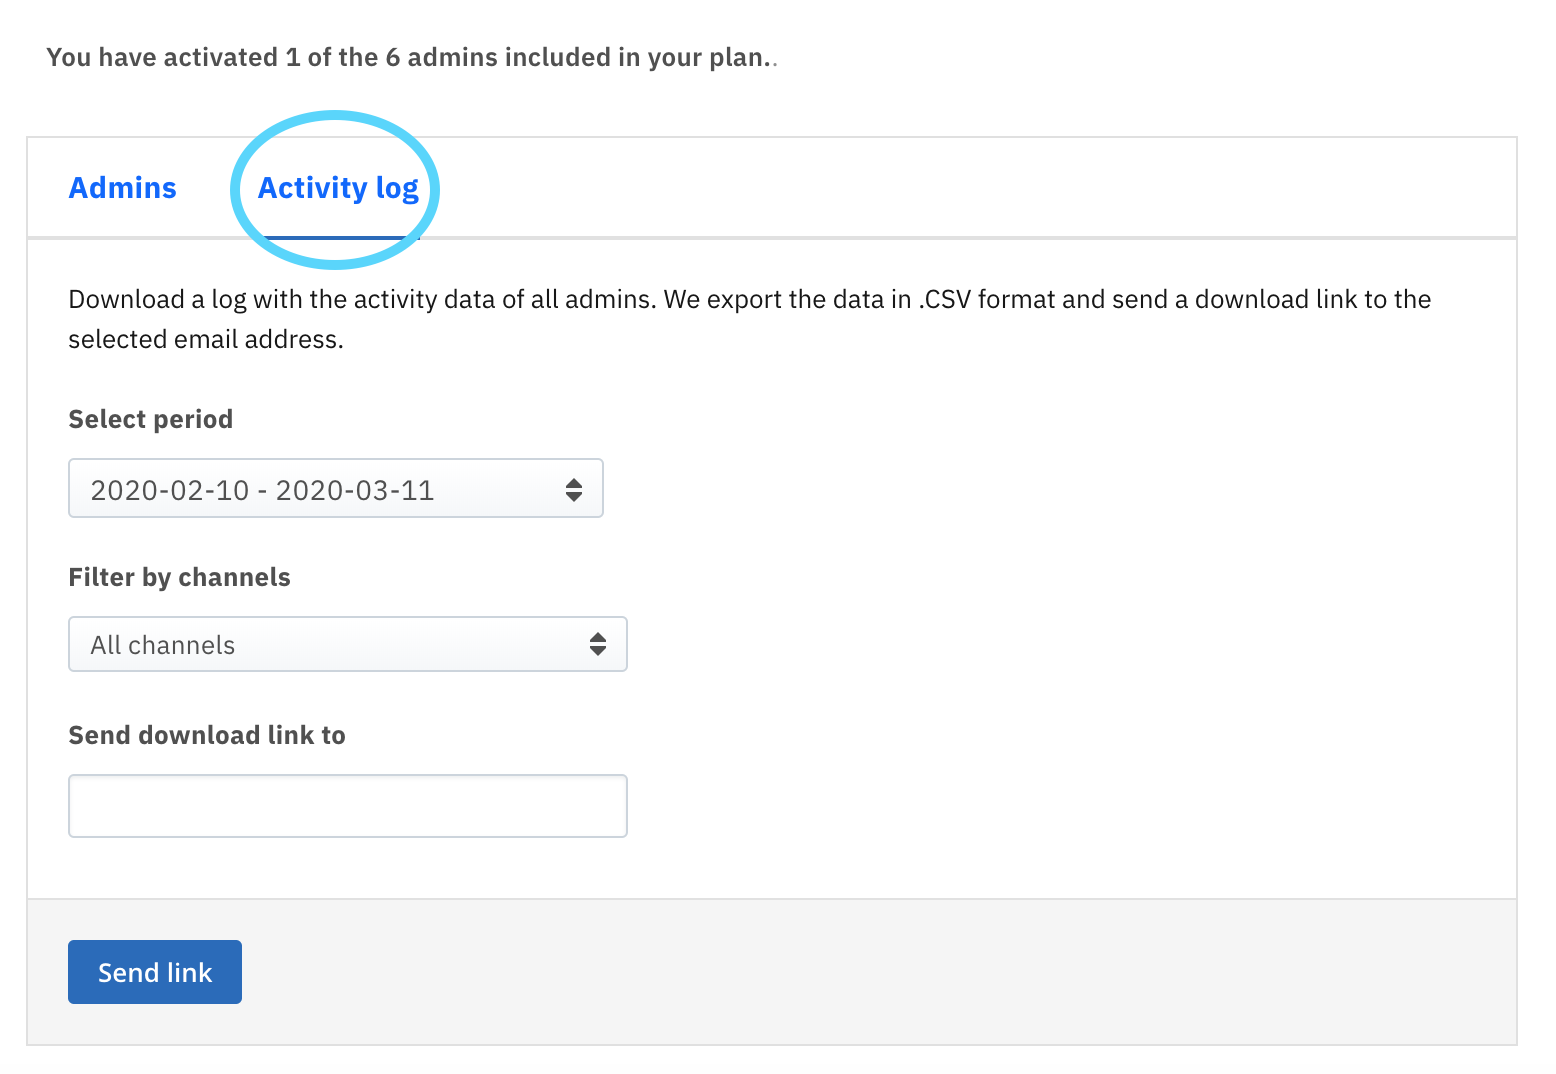Viewport: 1556px width, 1074px height.
Task: Click the down arrow in All channels box
Action: [598, 651]
